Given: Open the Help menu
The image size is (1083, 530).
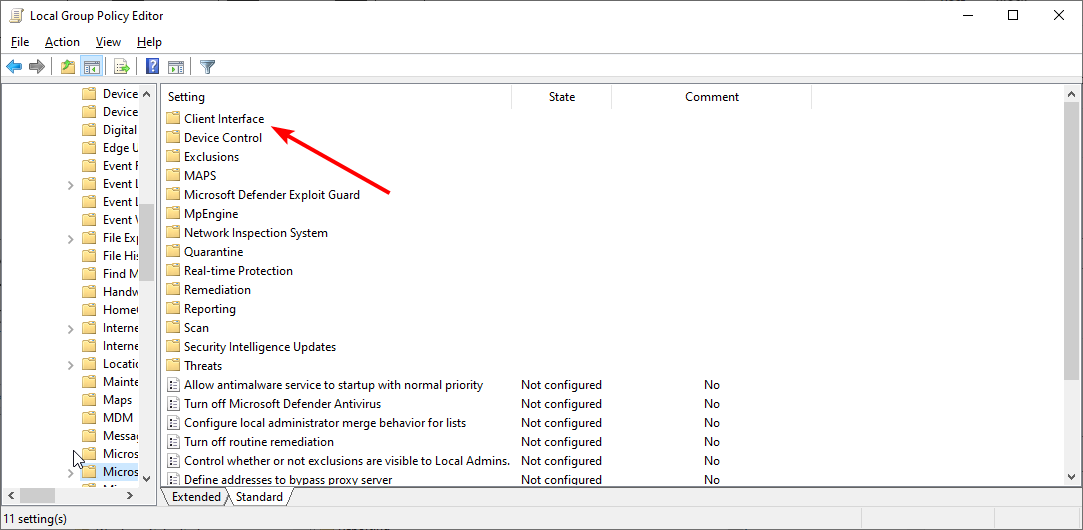Looking at the screenshot, I should 149,42.
